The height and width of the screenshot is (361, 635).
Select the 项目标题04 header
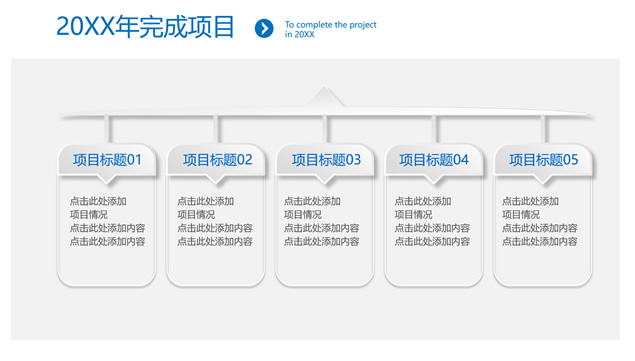[x=434, y=160]
